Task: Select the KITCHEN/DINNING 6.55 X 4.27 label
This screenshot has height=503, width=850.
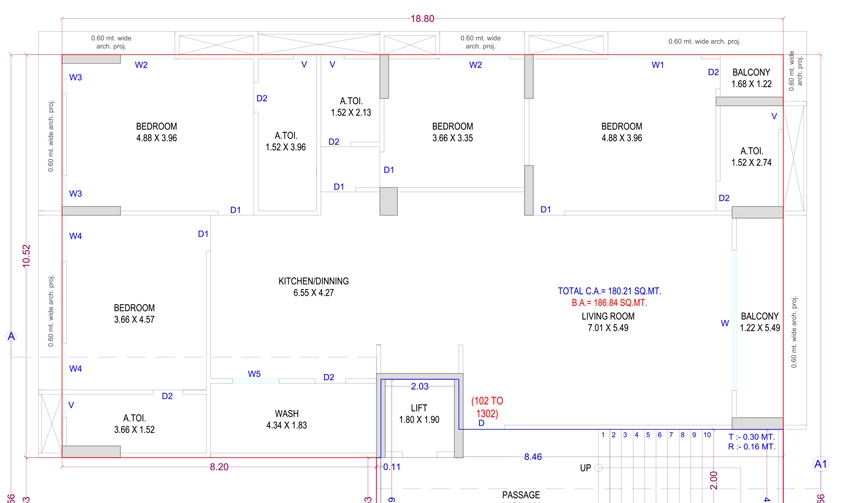Action: pos(313,287)
